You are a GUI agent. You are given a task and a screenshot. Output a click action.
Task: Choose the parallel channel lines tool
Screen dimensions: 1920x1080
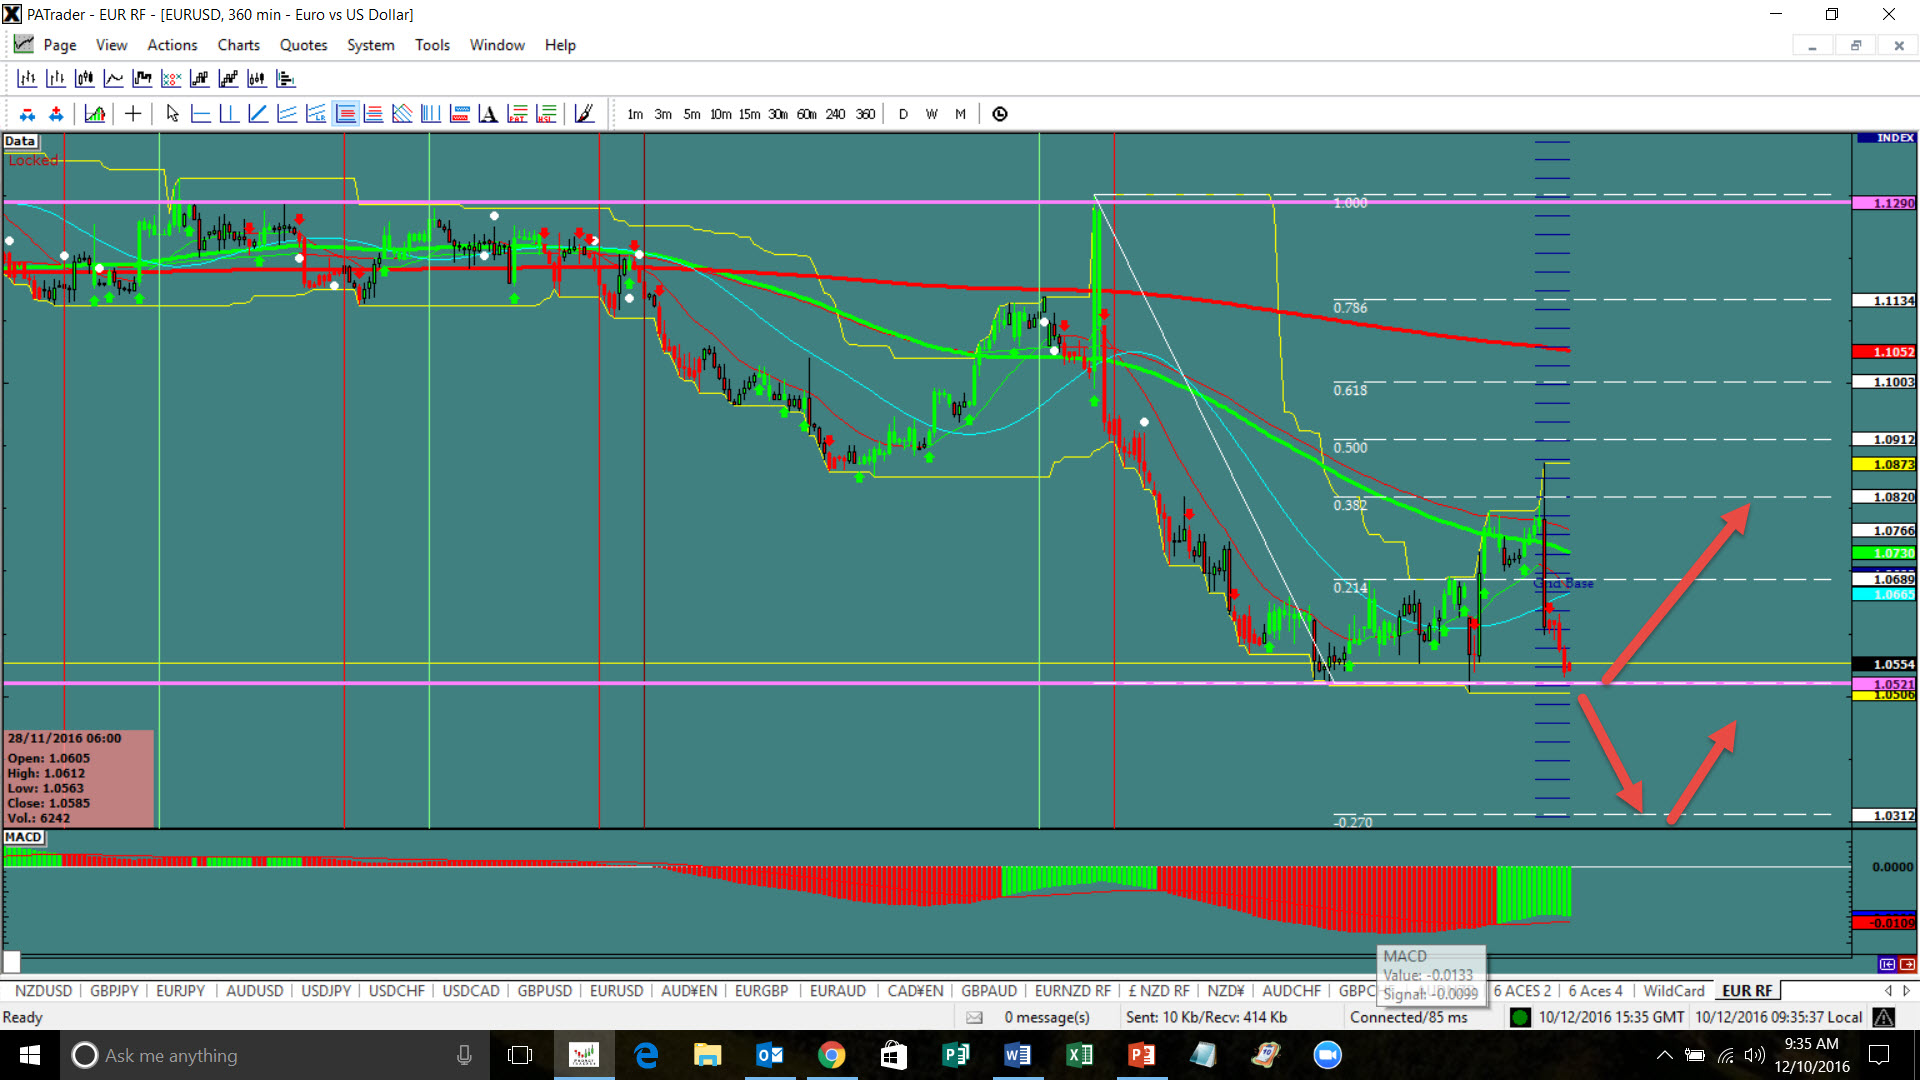287,114
